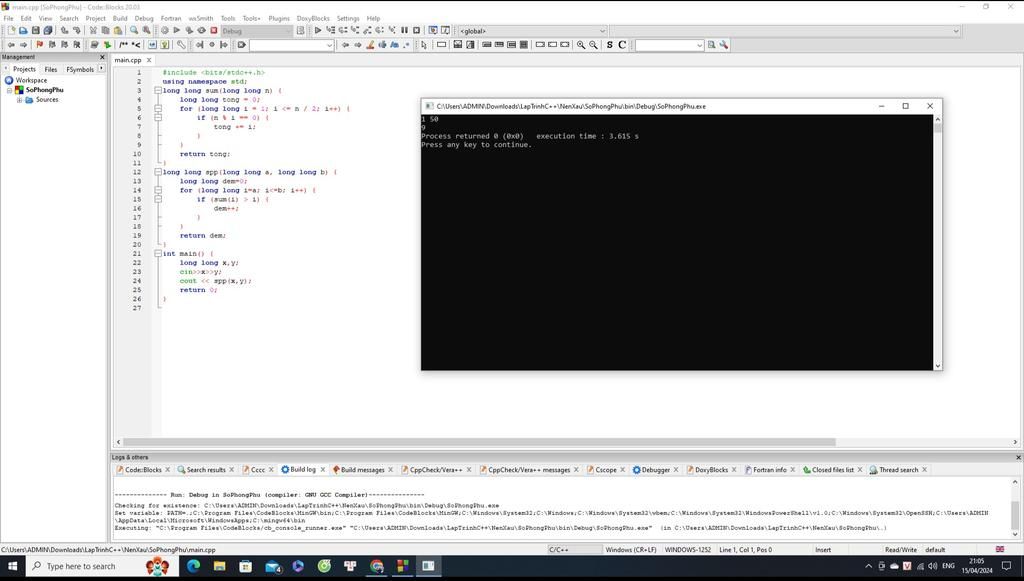Switch to the Files tab in Management
The height and width of the screenshot is (581, 1024).
tap(51, 69)
